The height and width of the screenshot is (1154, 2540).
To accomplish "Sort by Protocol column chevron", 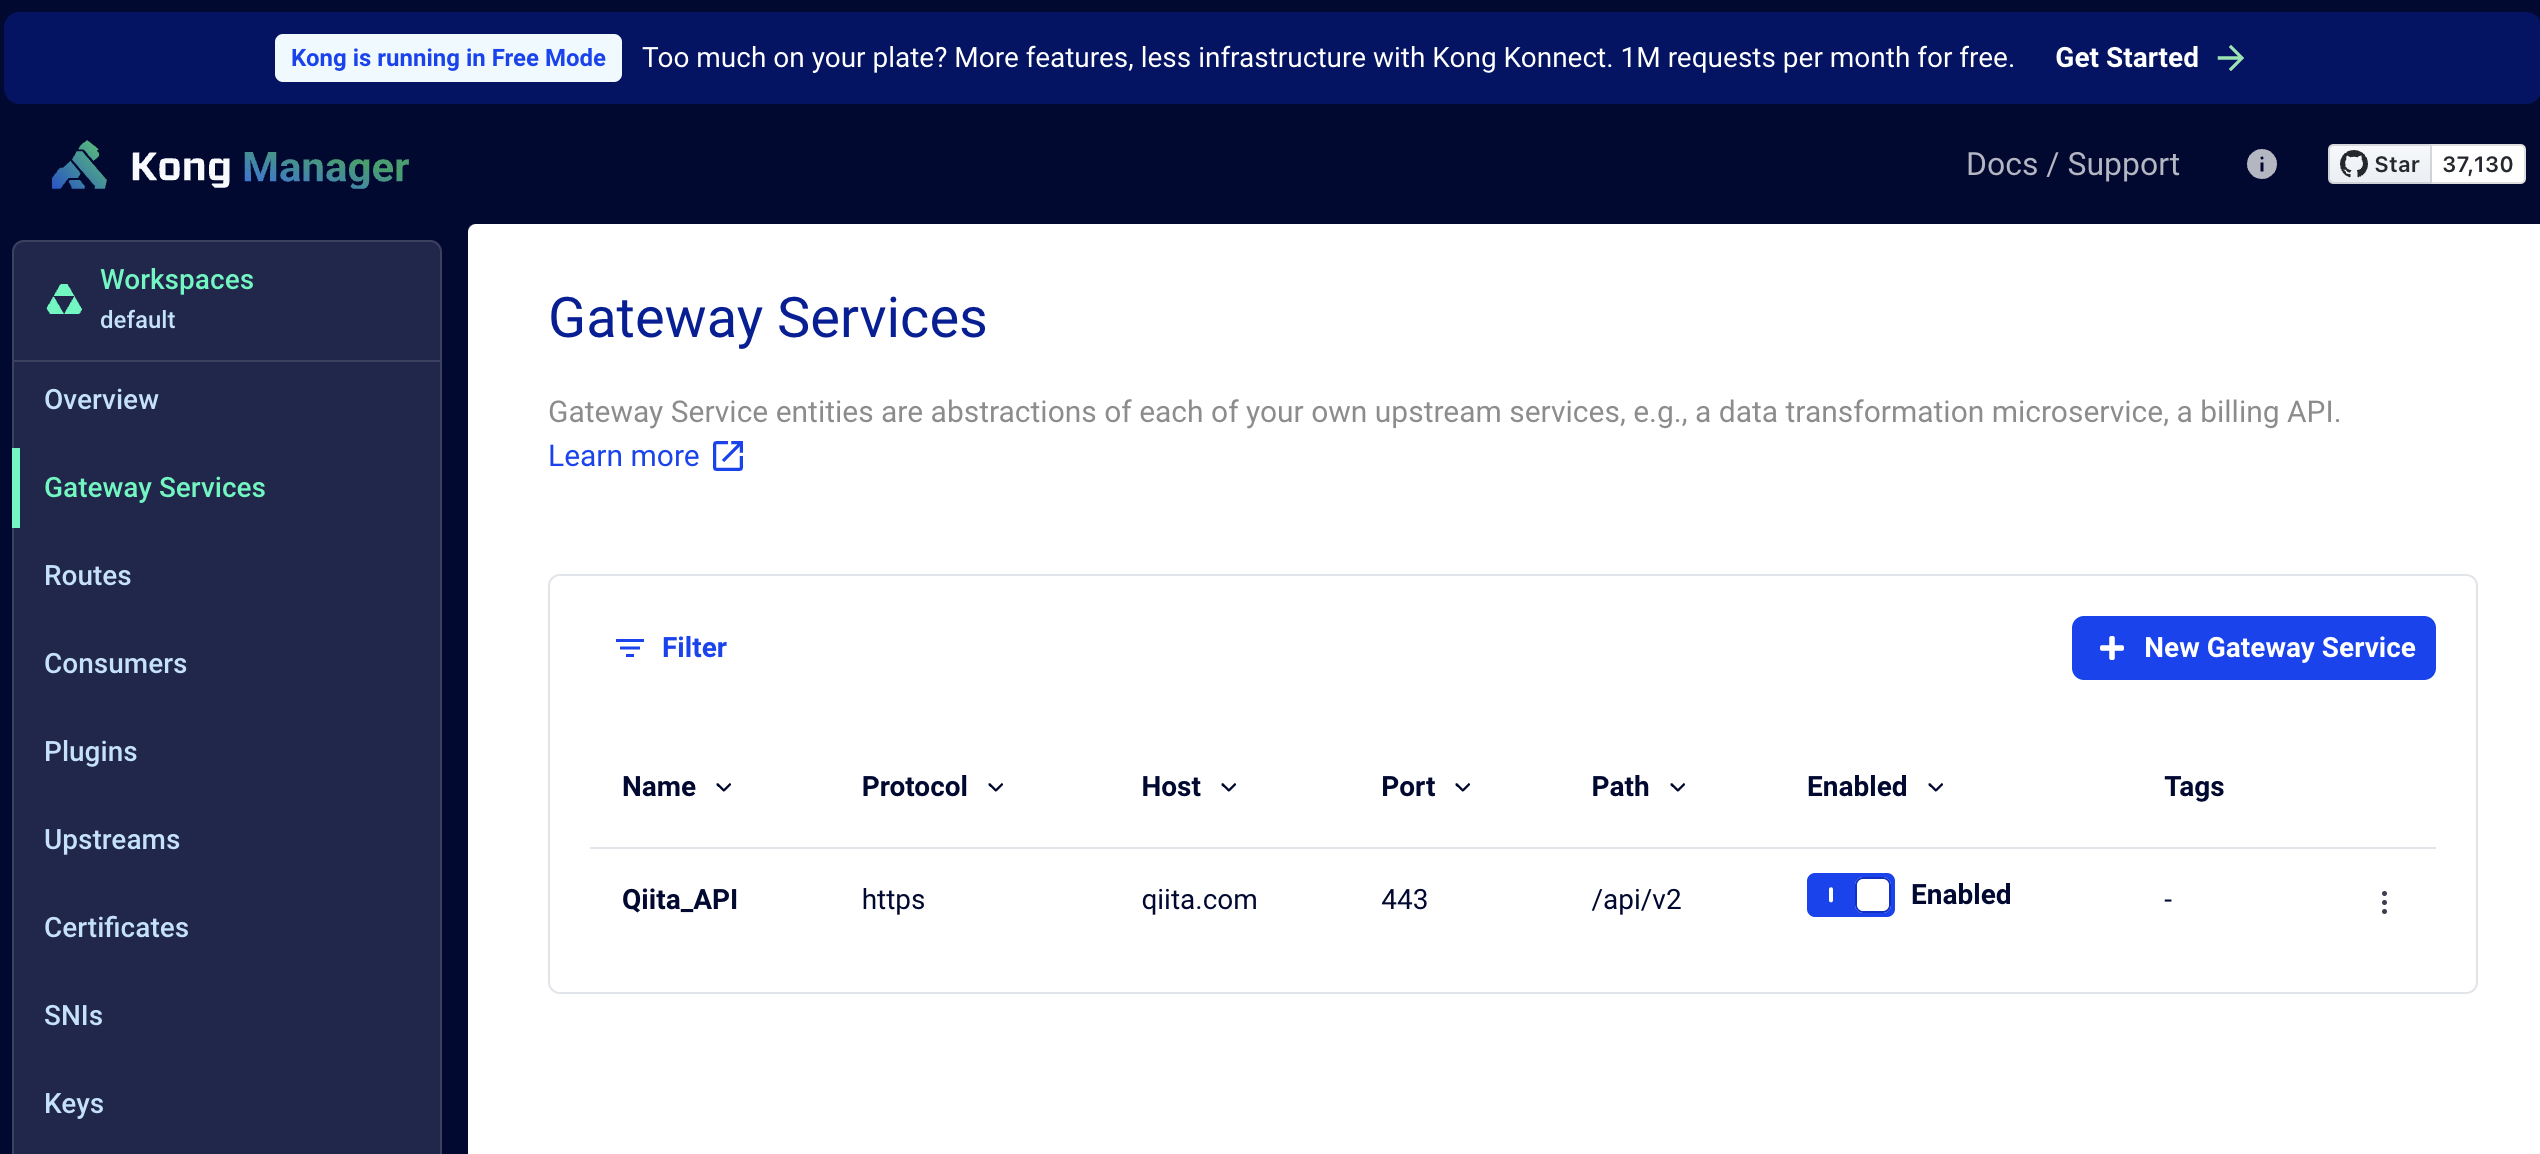I will pyautogui.click(x=996, y=788).
